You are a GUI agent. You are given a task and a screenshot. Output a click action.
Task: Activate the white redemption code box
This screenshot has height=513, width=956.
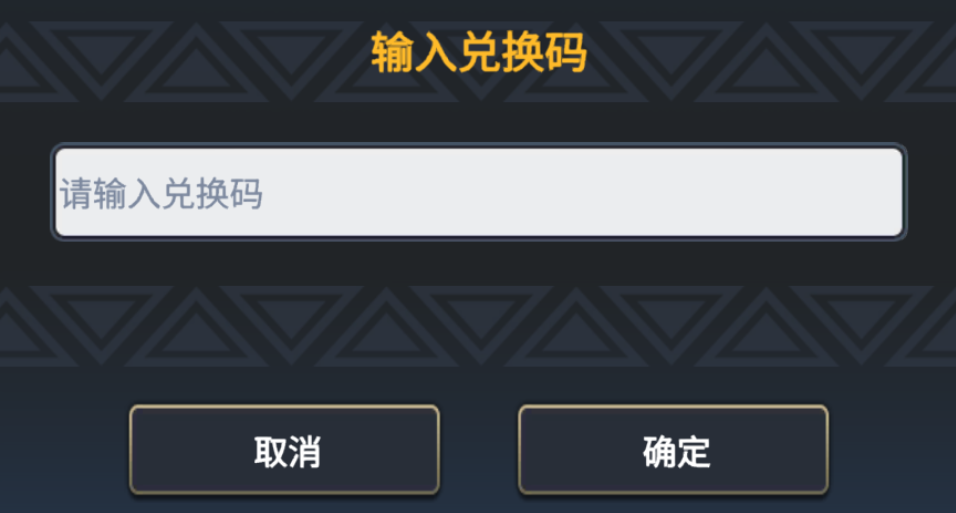click(478, 193)
